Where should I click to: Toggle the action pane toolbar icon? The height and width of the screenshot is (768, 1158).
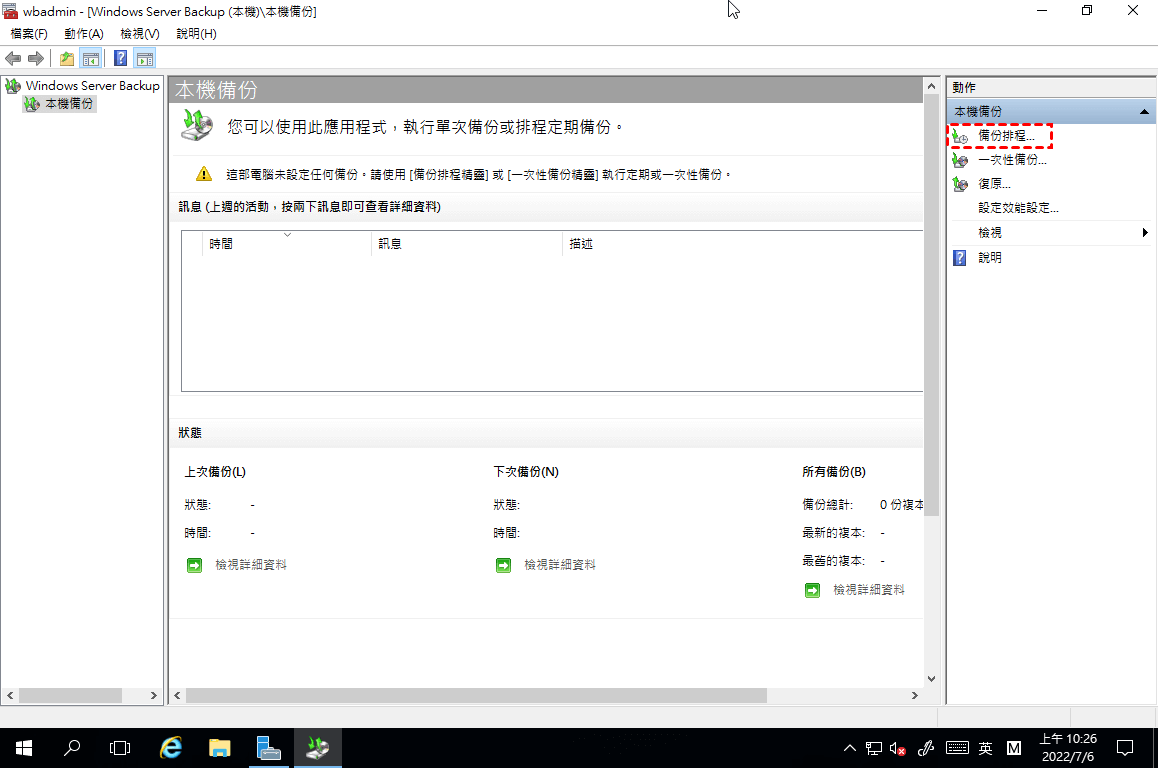(145, 58)
